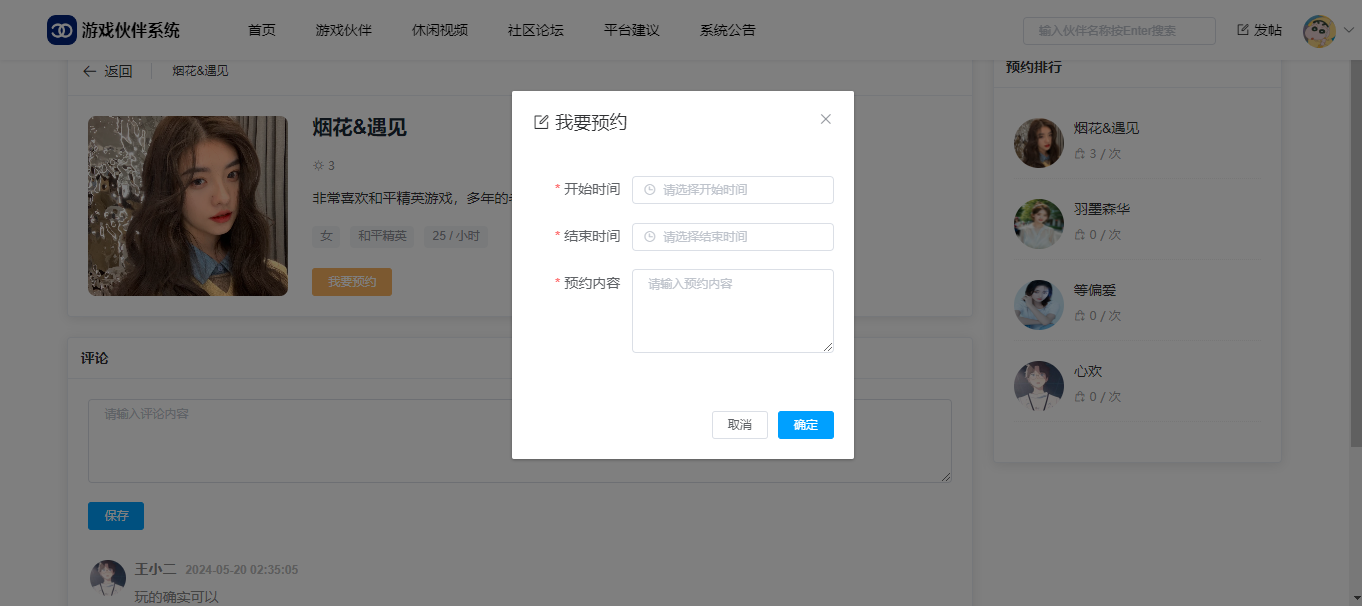Open the user avatar menu
The width and height of the screenshot is (1362, 606).
(x=1319, y=31)
